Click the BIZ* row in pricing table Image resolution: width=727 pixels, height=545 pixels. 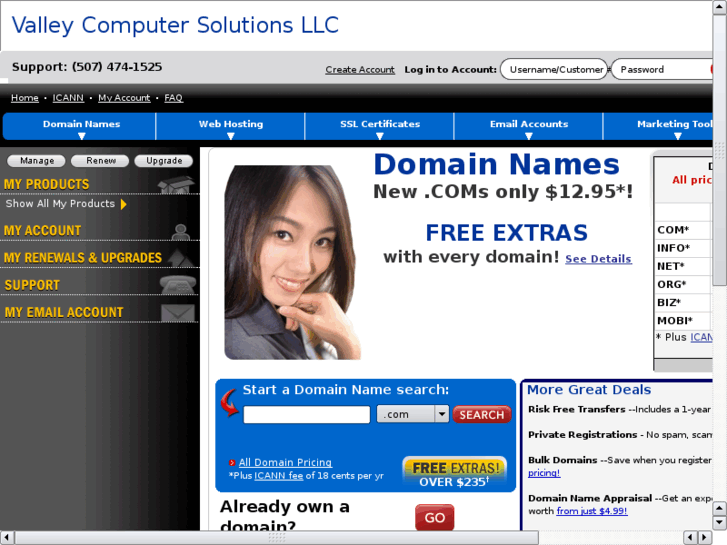point(683,302)
